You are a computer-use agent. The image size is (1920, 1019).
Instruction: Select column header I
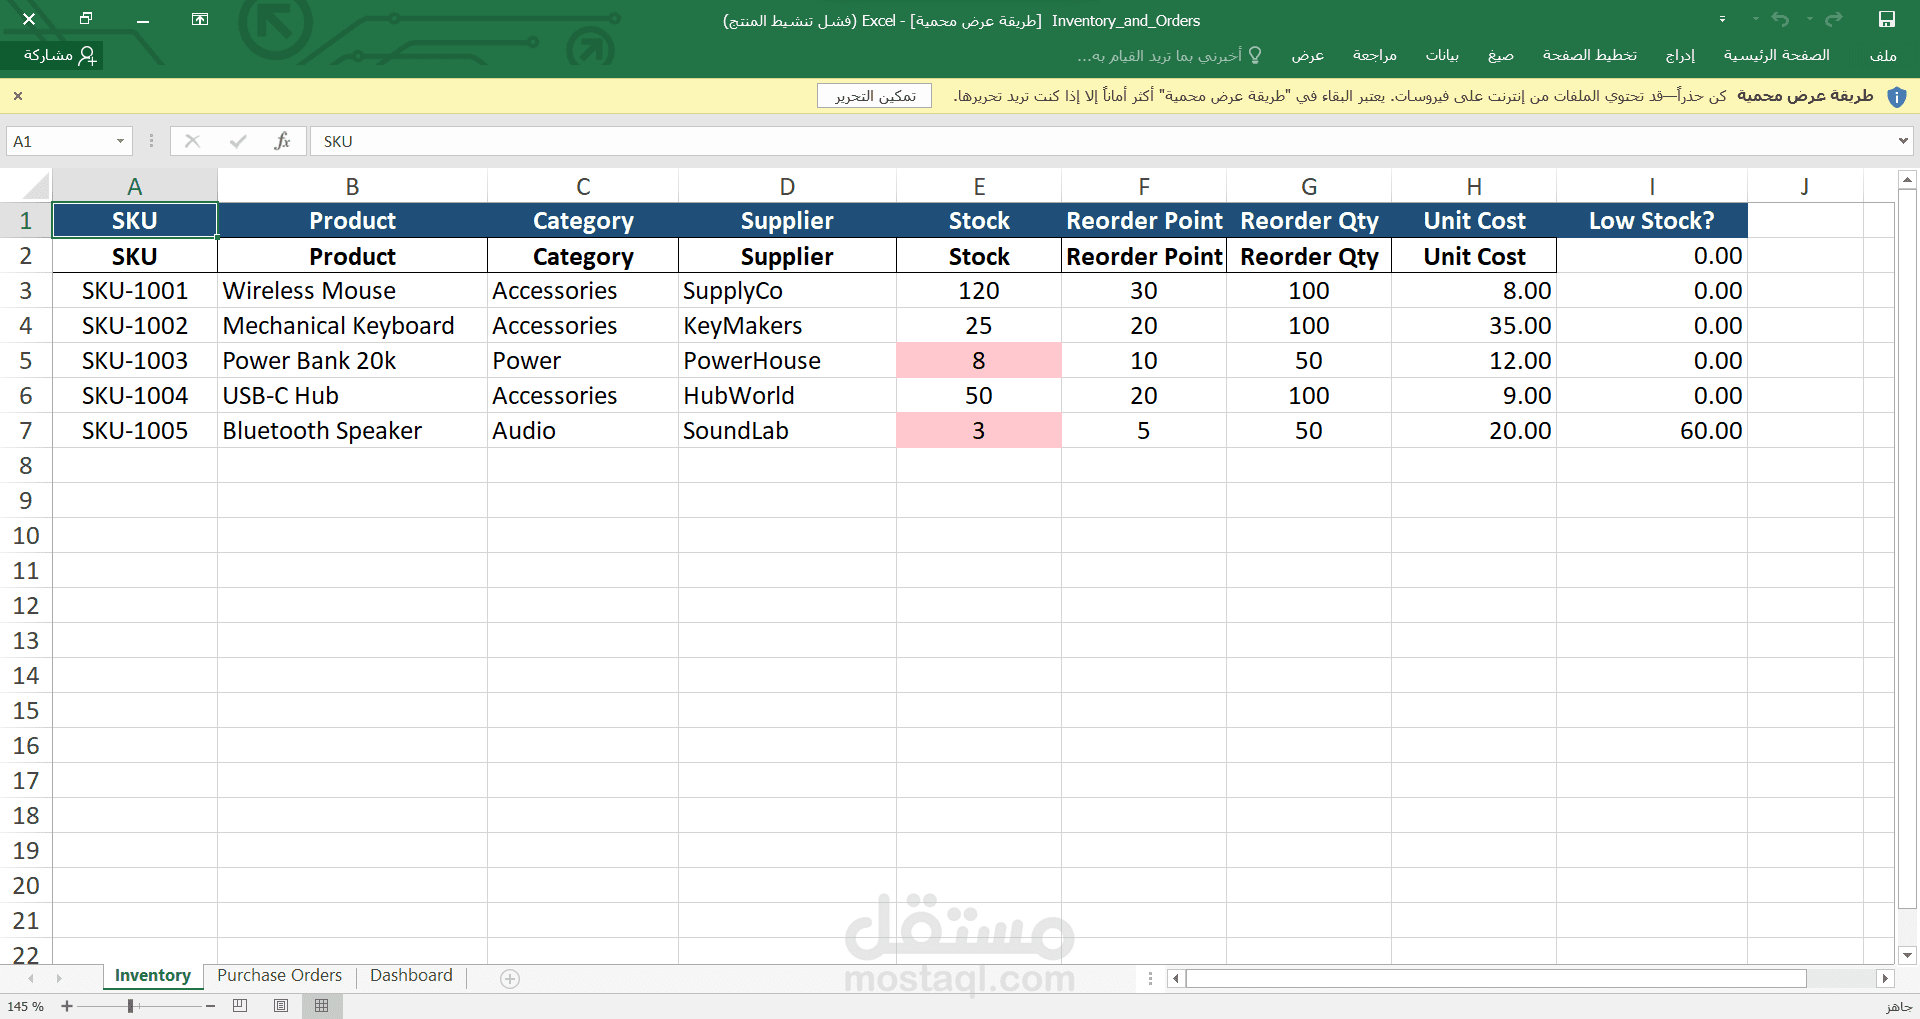click(x=1652, y=186)
